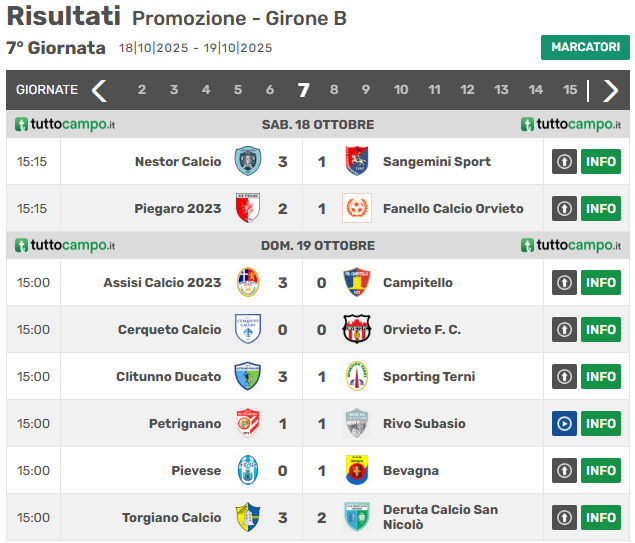Switch to giornata 15
The height and width of the screenshot is (543, 635).
tap(570, 90)
